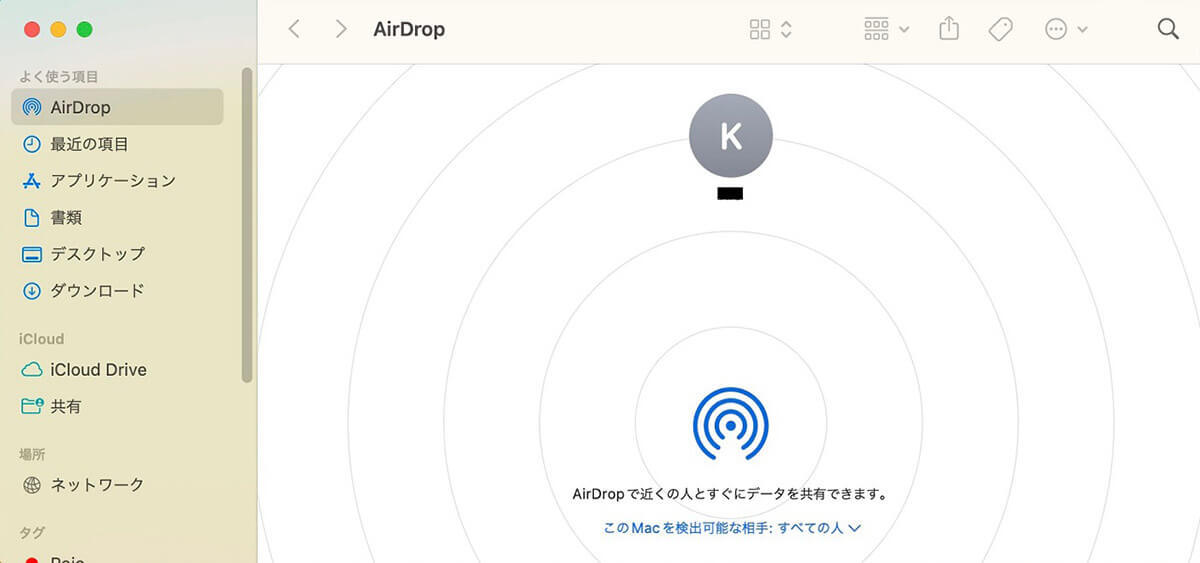Open デスクトップ in the sidebar
Screen dimensions: 1200x563
tap(117, 254)
